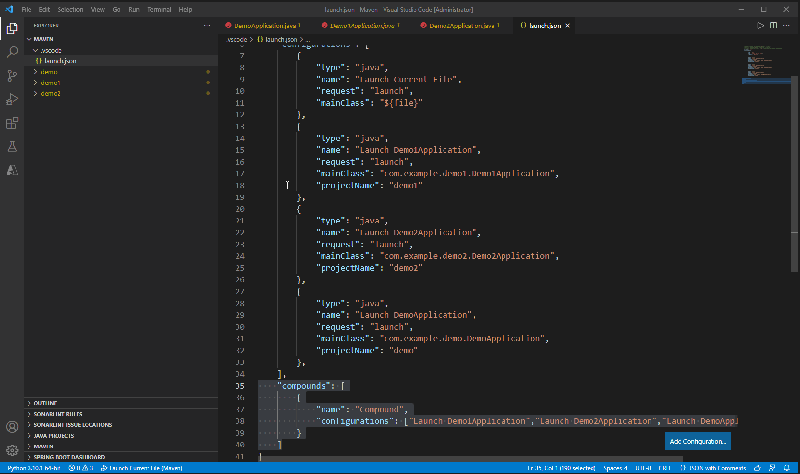Expand the demo2 folder
The height and width of the screenshot is (474, 800).
121,93
